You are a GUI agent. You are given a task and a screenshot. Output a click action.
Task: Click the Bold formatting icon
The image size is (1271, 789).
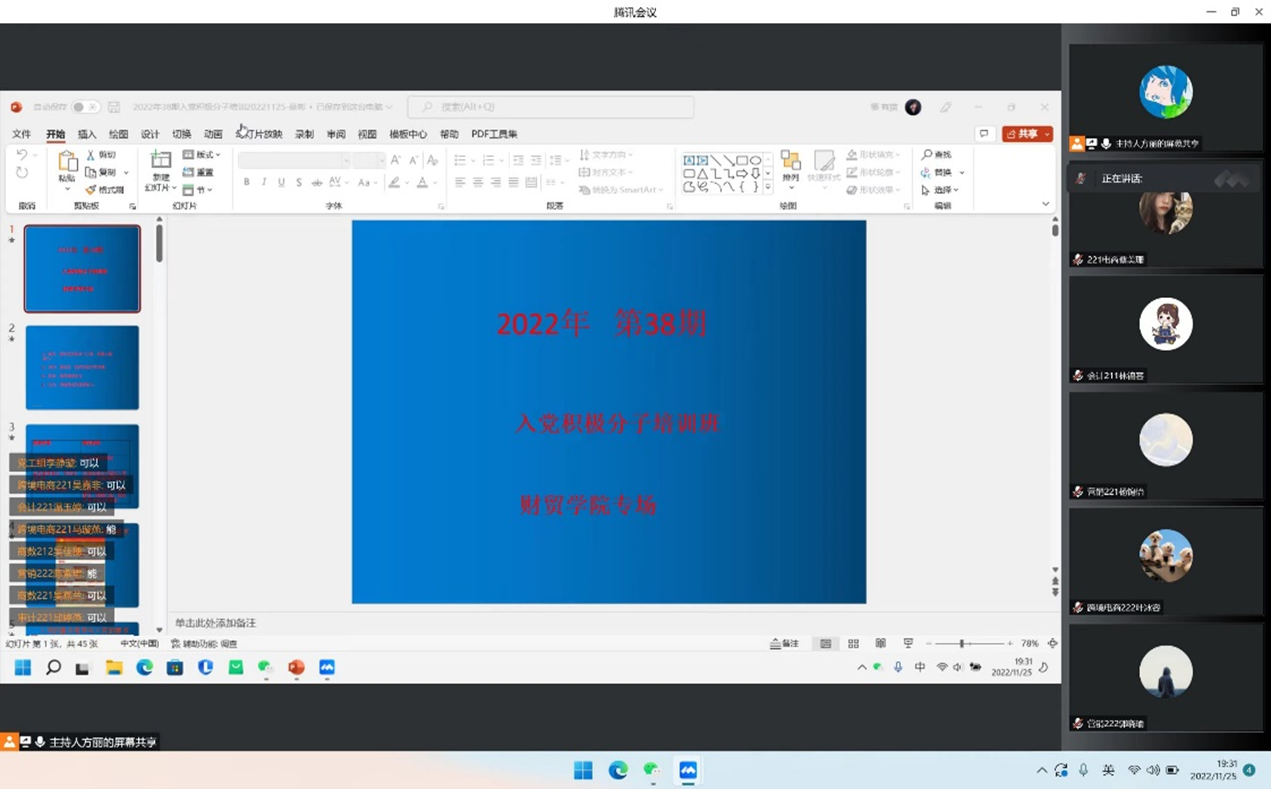(x=247, y=183)
